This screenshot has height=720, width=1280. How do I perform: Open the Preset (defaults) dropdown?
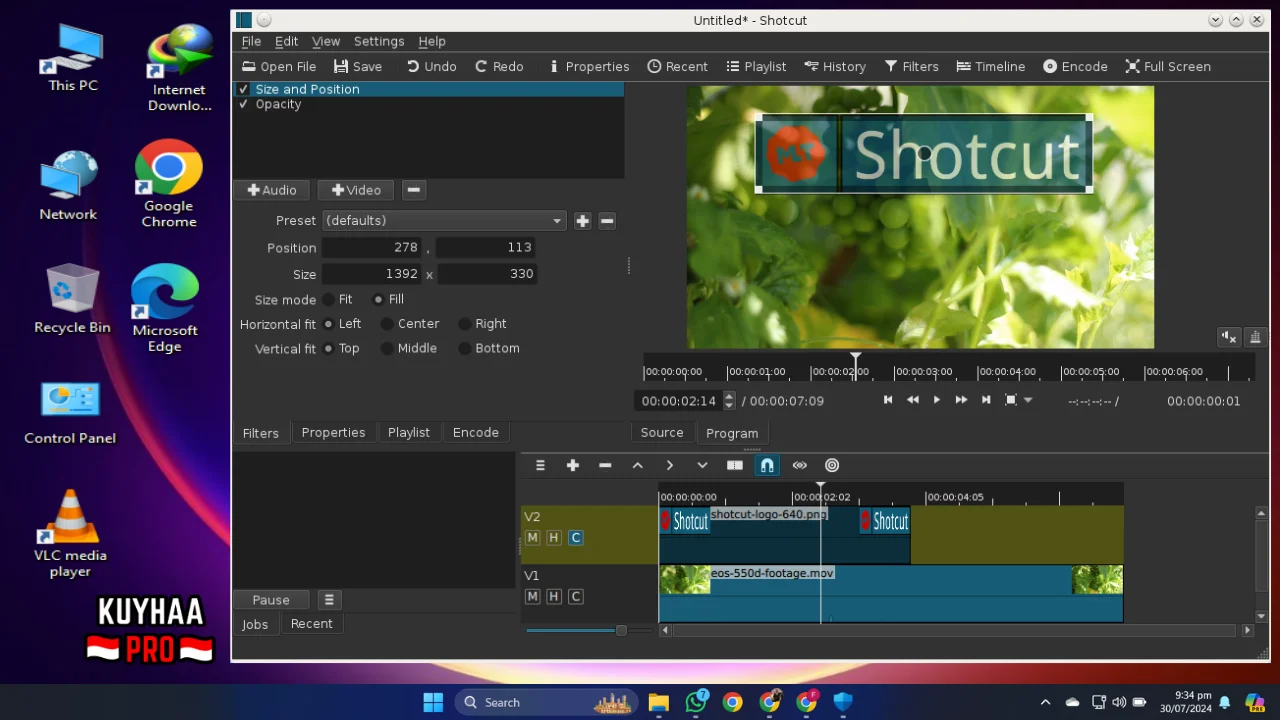coord(444,221)
